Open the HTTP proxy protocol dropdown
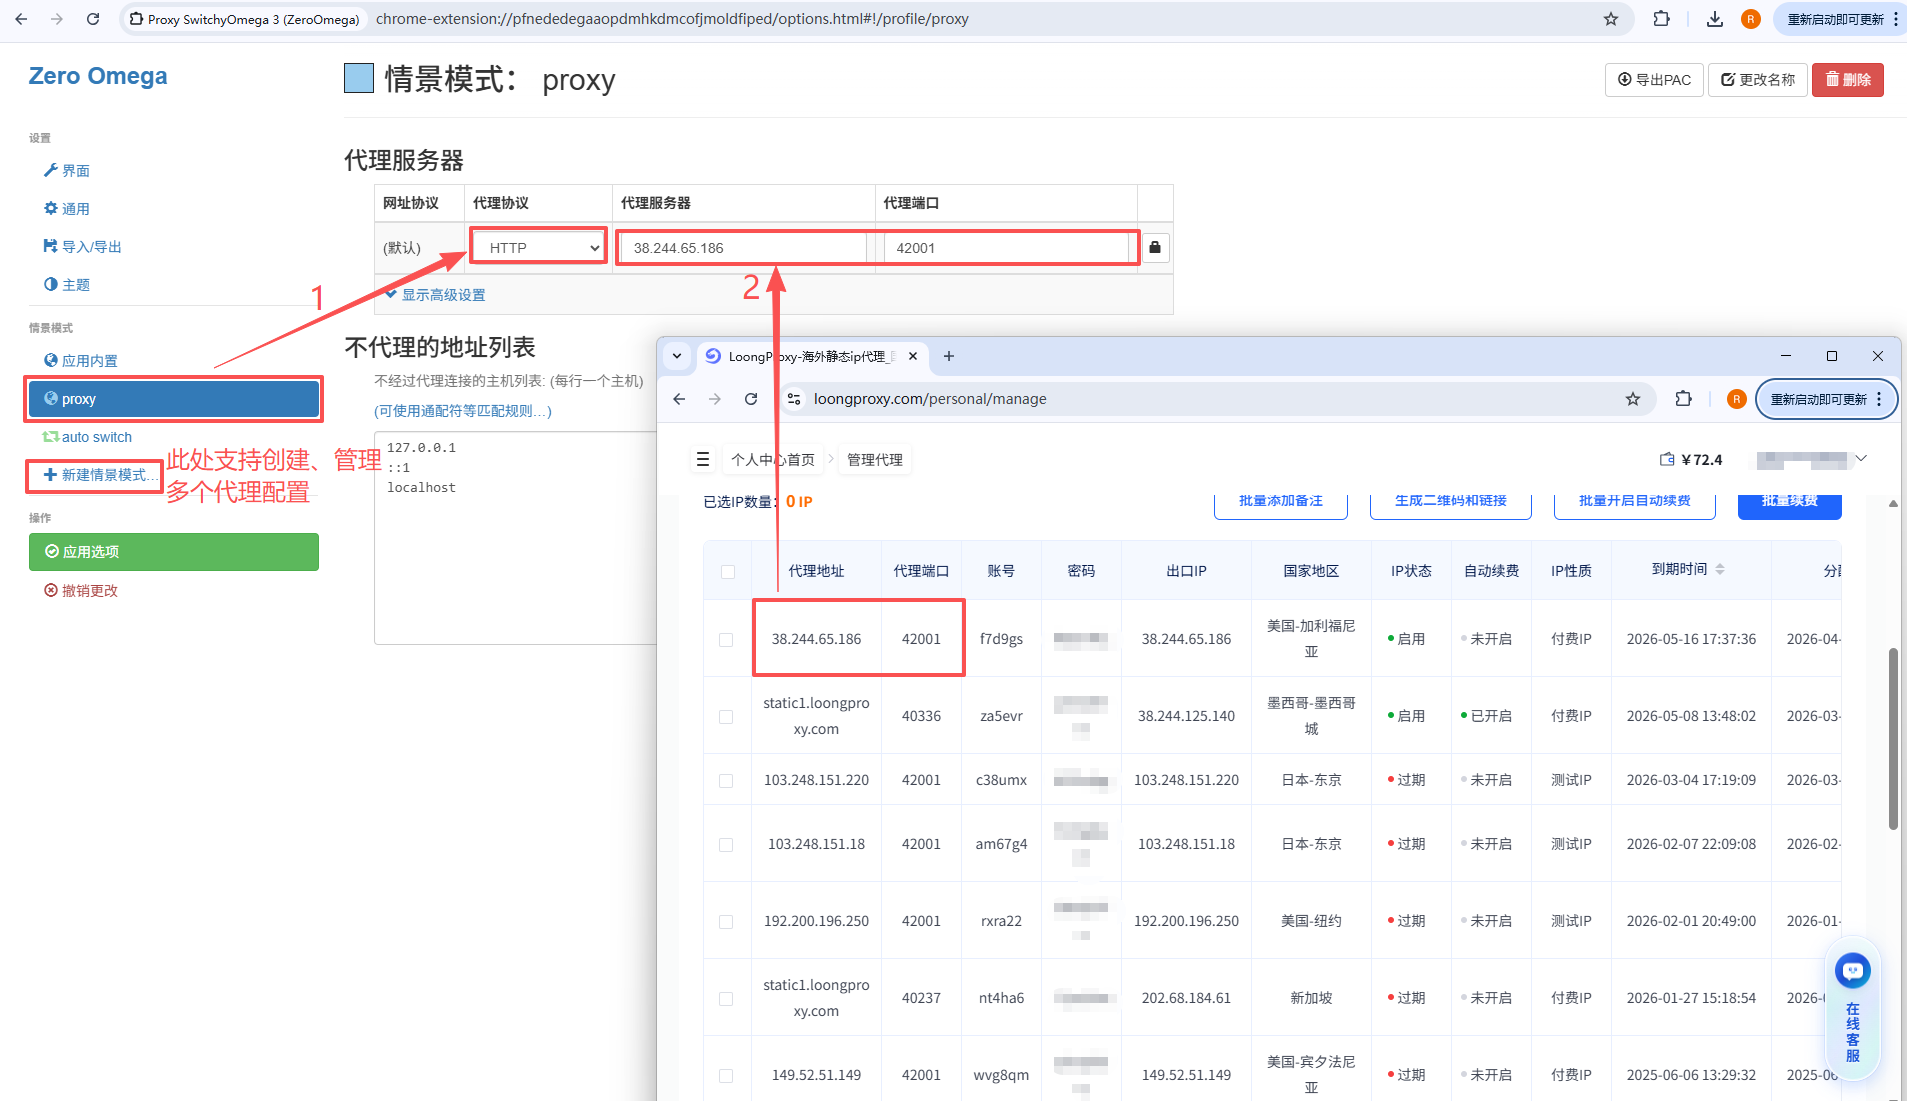The image size is (1907, 1101). coord(538,247)
